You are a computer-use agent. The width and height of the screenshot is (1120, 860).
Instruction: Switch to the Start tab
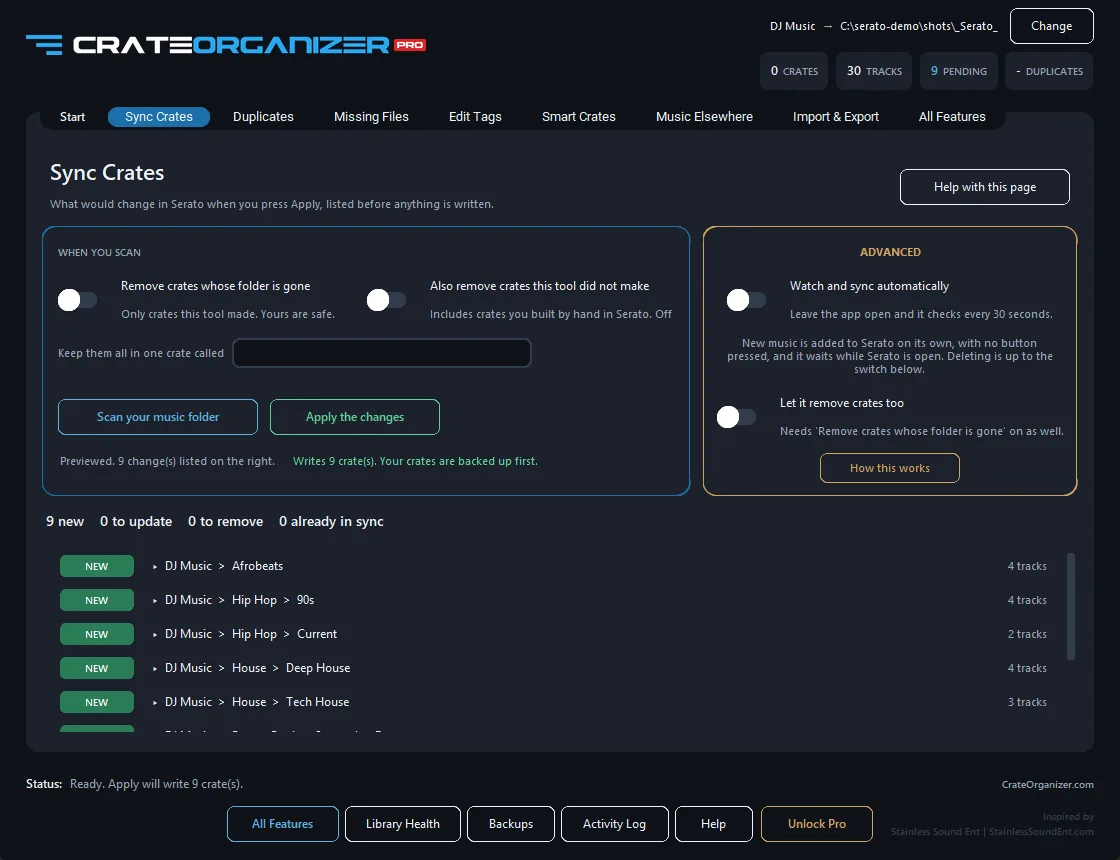pos(72,117)
